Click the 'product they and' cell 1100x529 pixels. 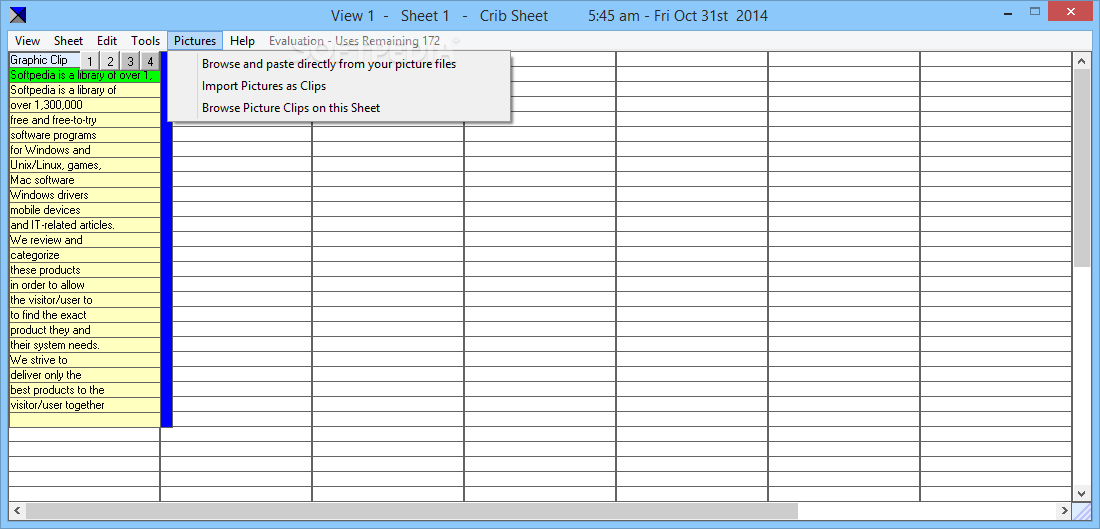[85, 330]
